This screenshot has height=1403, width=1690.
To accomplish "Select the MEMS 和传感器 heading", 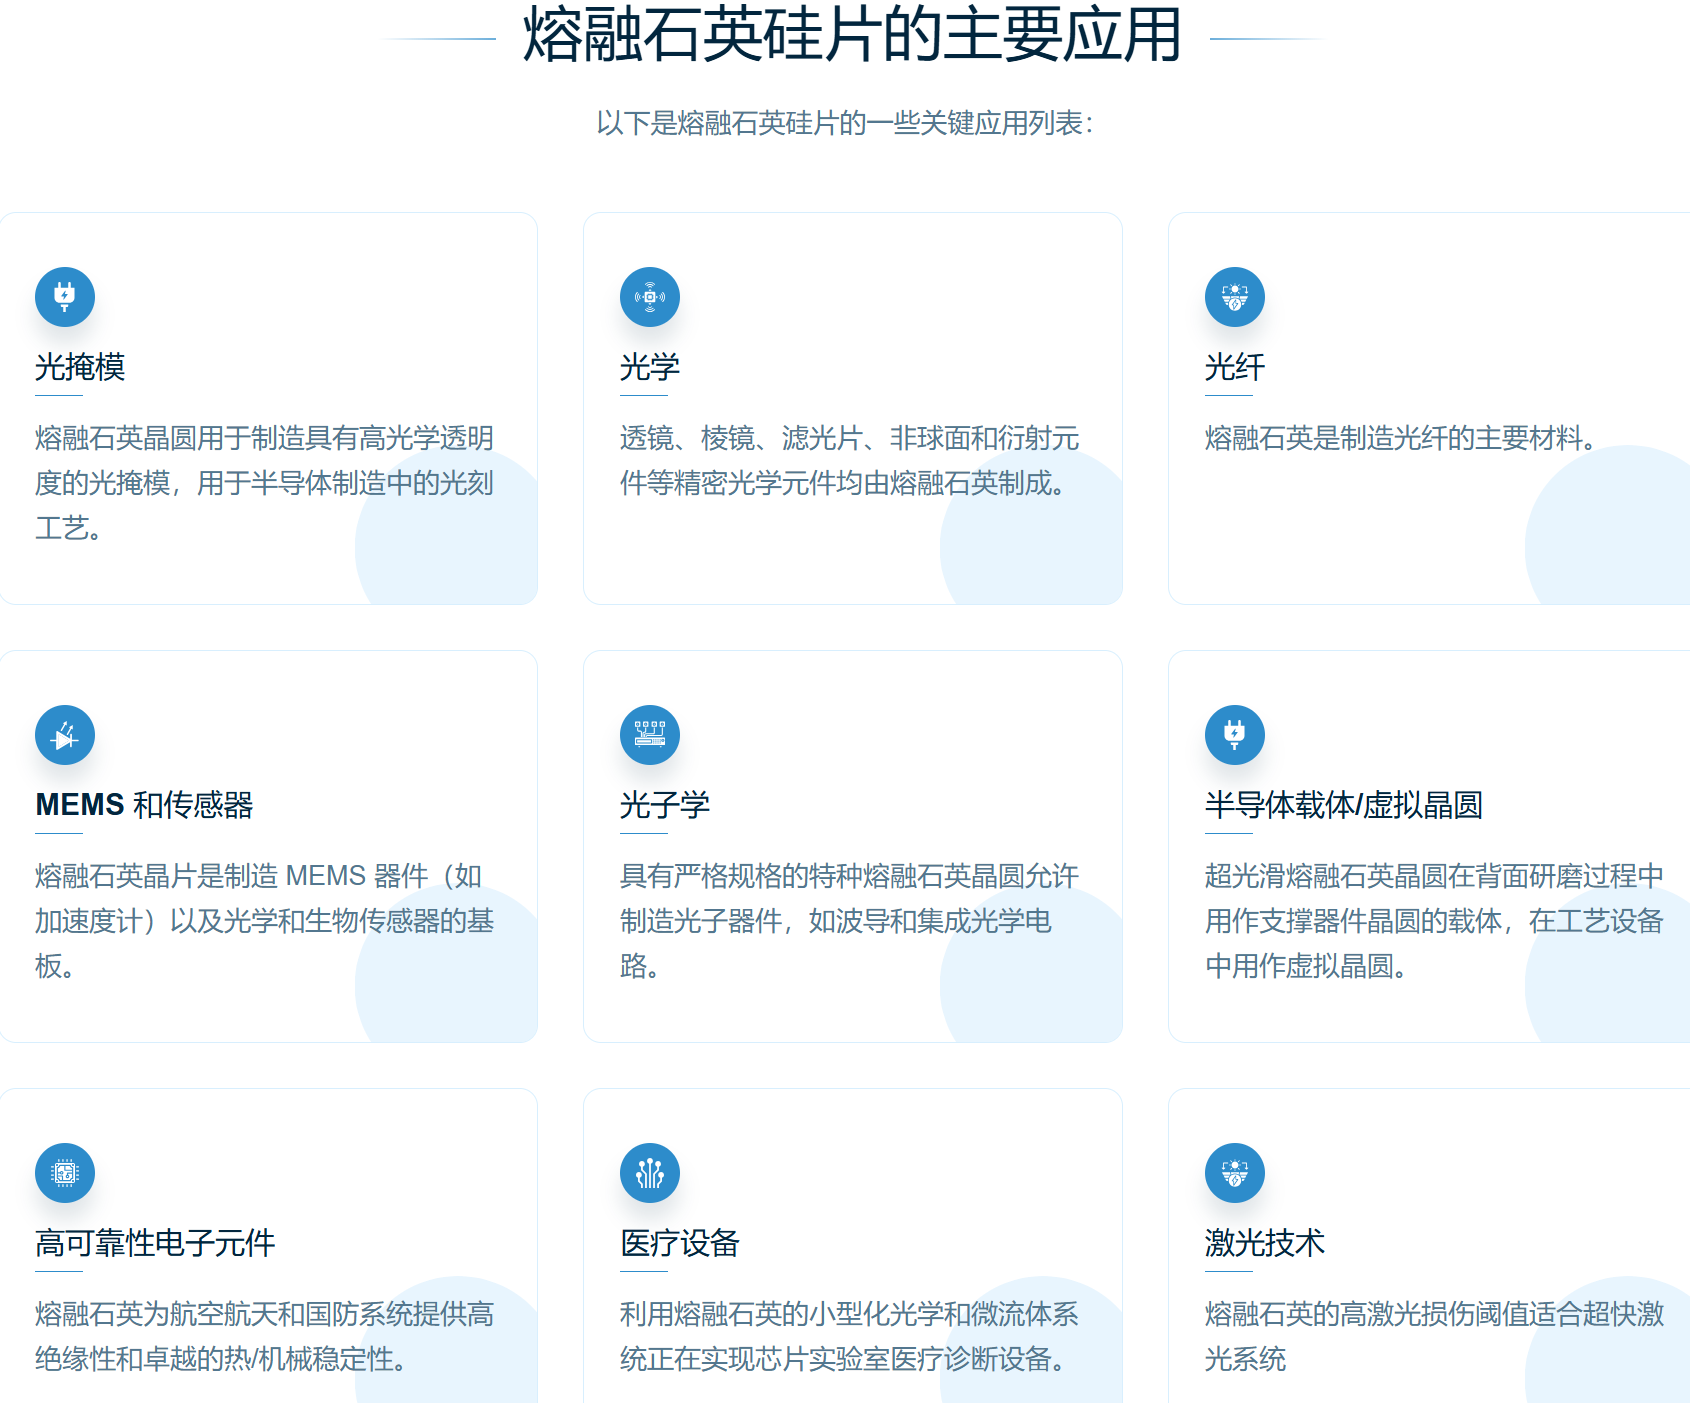I will 144,805.
